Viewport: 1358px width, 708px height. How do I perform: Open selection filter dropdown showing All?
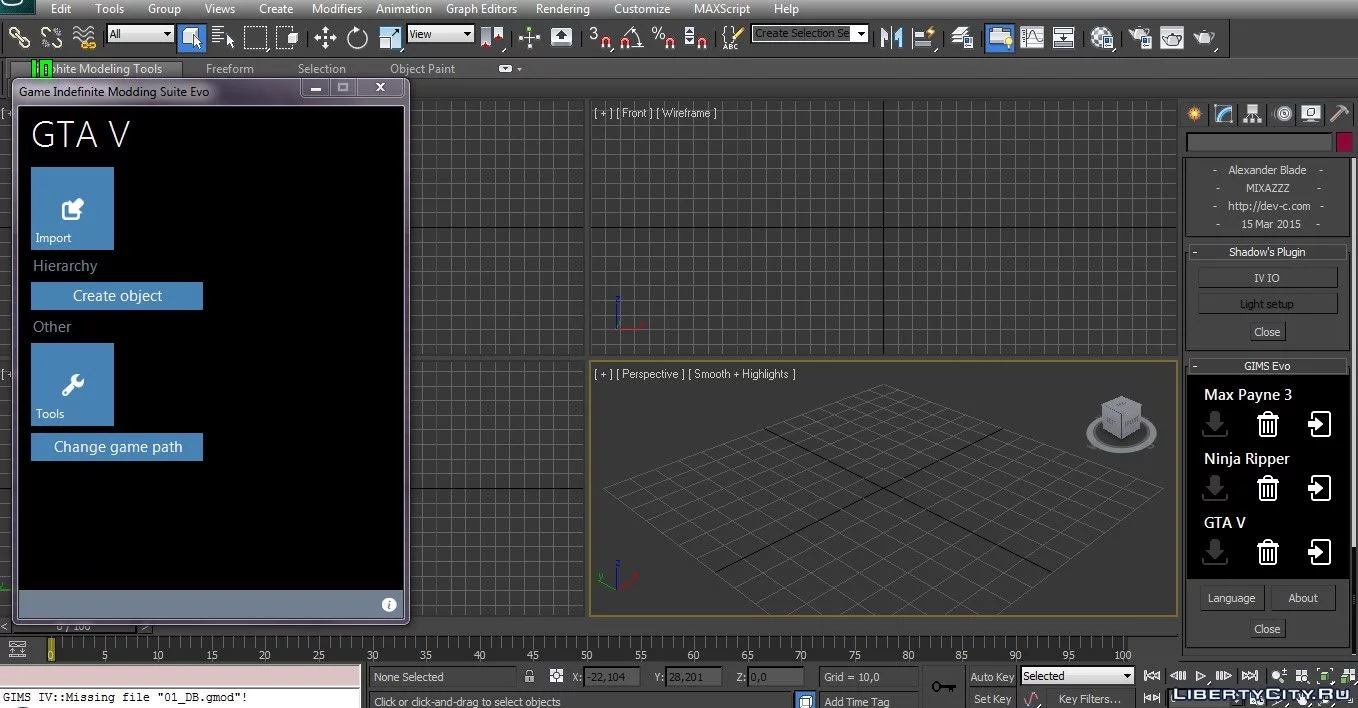click(x=140, y=34)
